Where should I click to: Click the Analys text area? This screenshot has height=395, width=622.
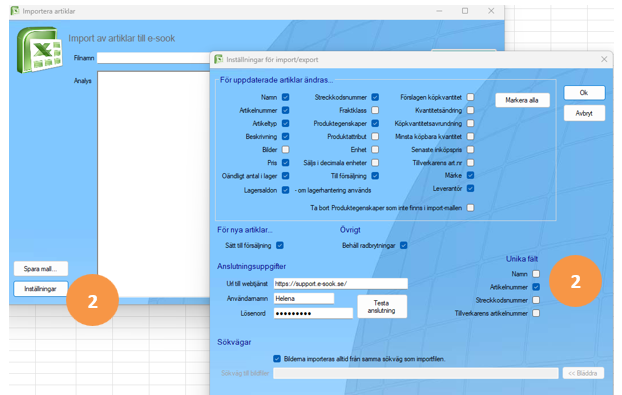pos(154,184)
